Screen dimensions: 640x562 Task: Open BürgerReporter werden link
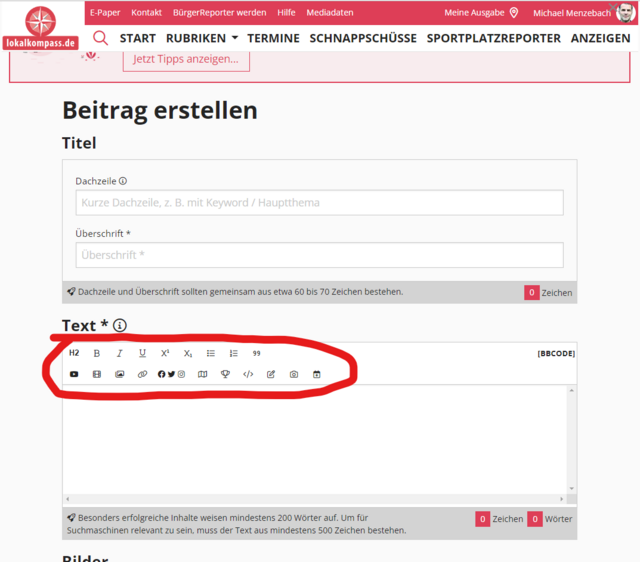220,13
